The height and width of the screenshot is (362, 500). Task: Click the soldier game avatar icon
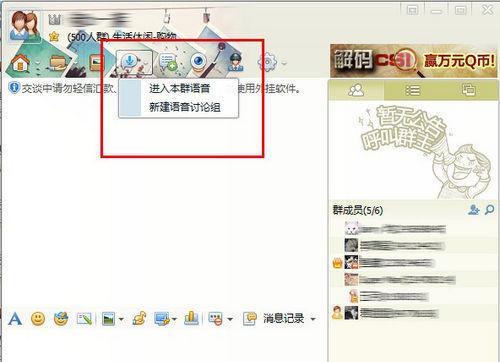236,62
